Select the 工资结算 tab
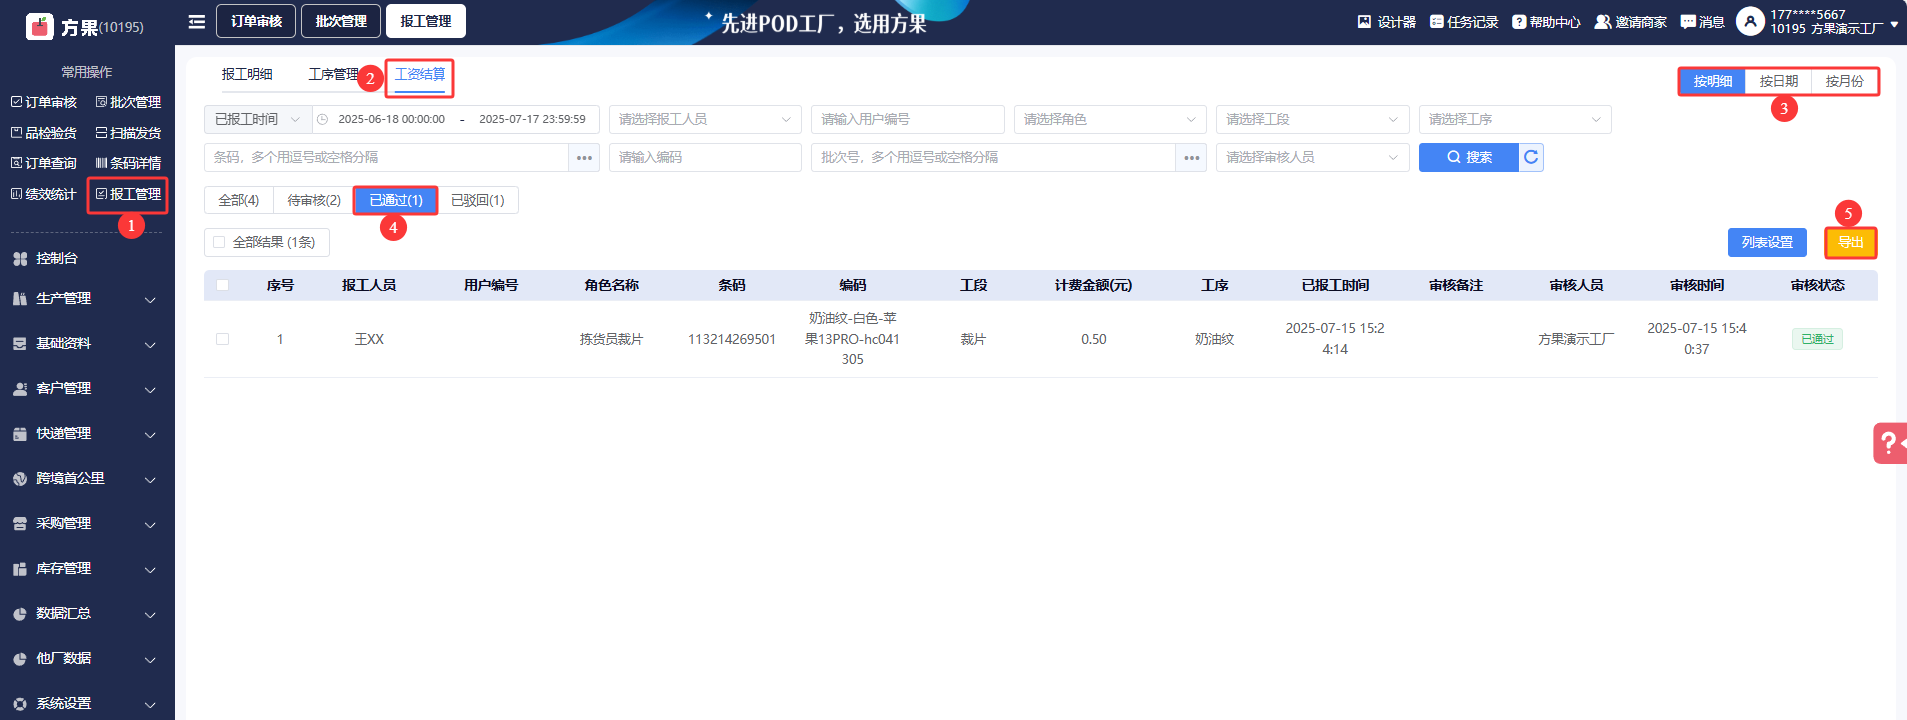The image size is (1907, 720). tap(420, 74)
